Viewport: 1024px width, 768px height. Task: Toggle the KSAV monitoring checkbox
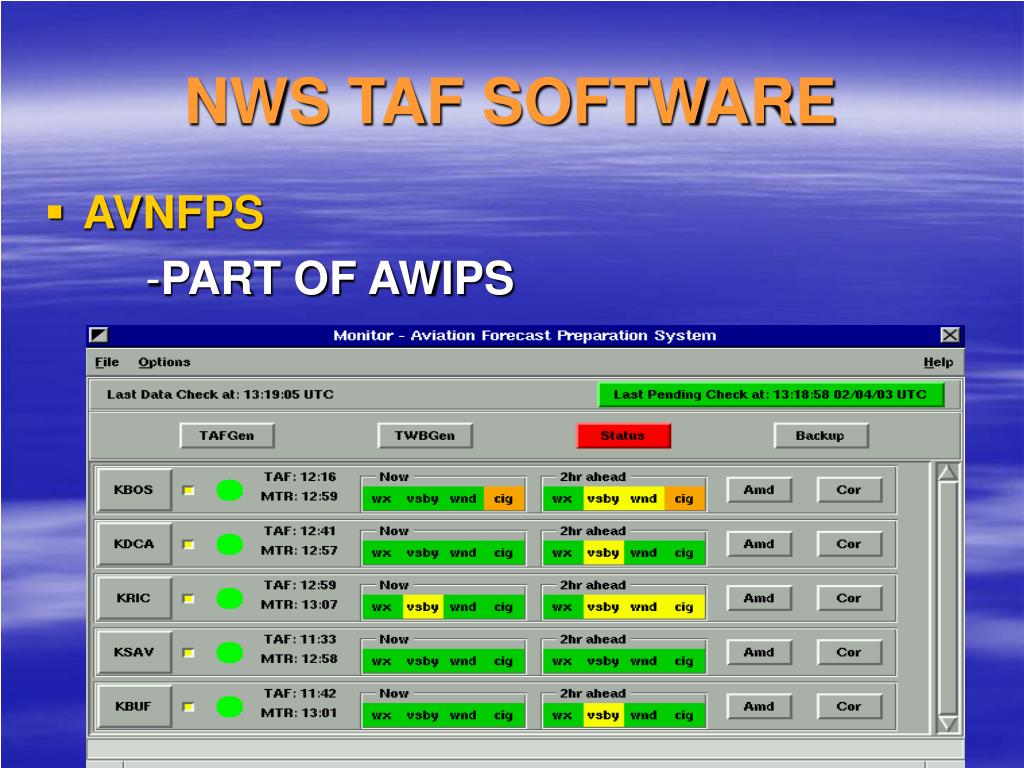click(189, 653)
